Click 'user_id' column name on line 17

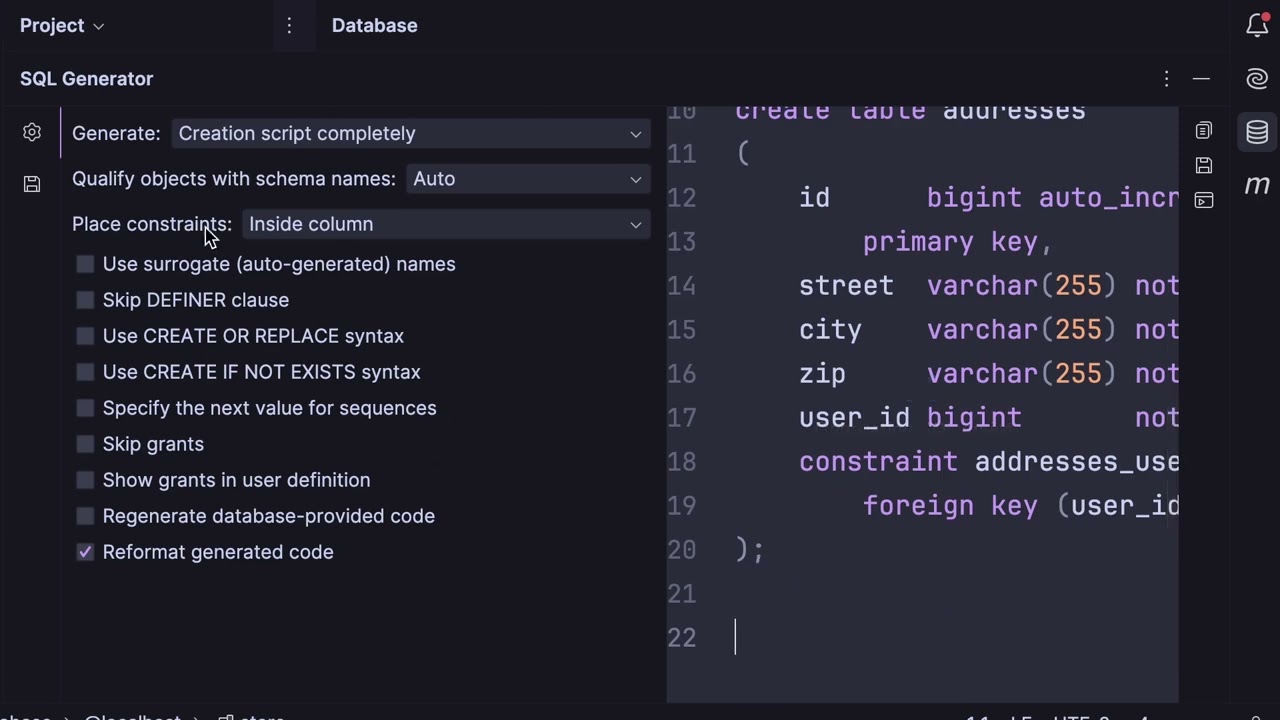click(x=854, y=418)
